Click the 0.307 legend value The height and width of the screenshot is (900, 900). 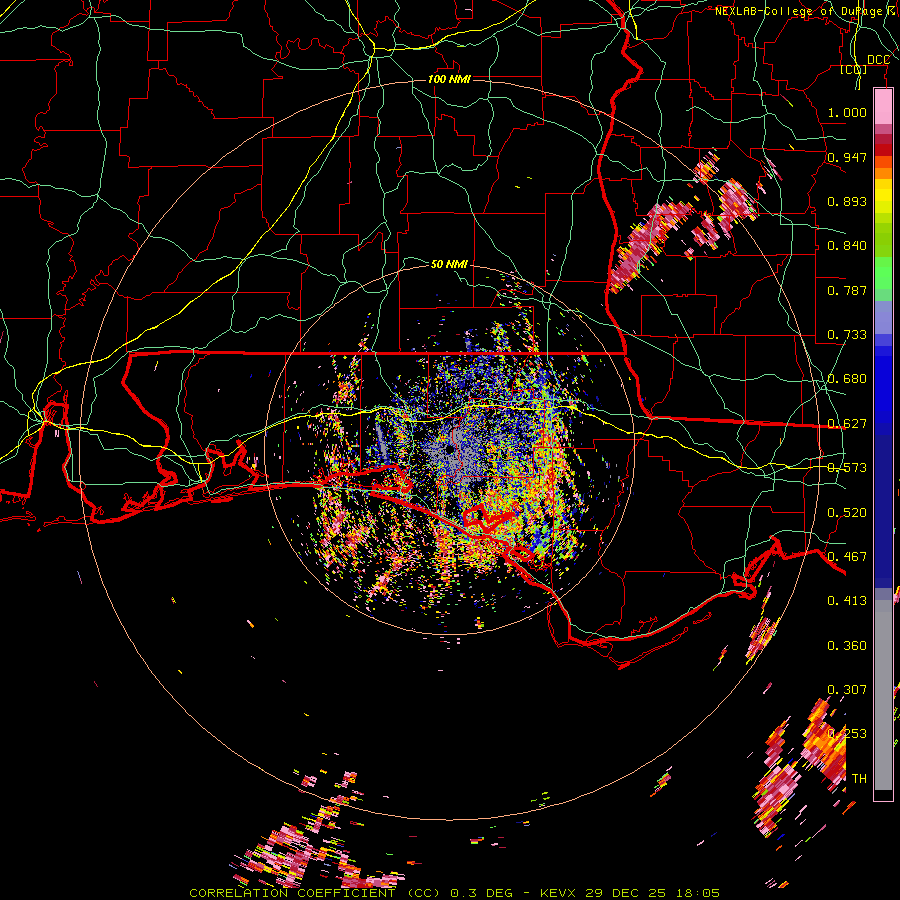click(847, 689)
